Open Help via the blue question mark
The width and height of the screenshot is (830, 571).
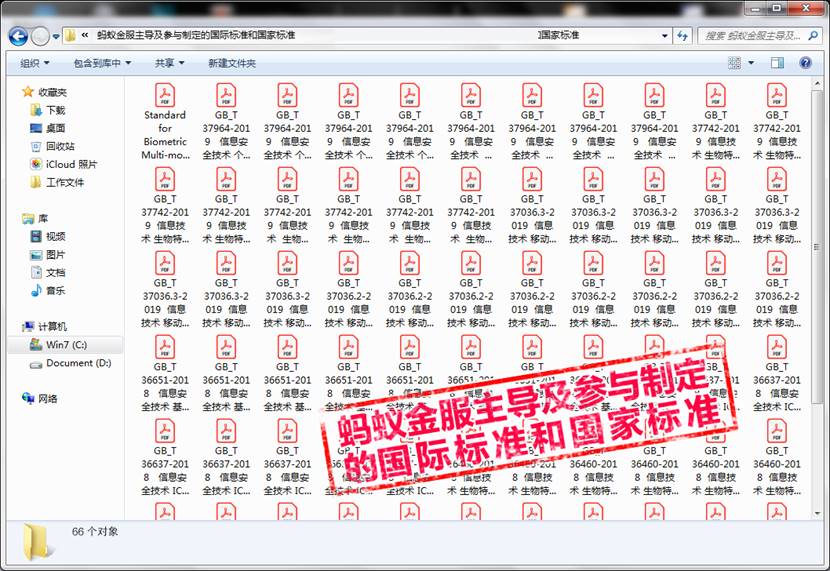coord(805,63)
